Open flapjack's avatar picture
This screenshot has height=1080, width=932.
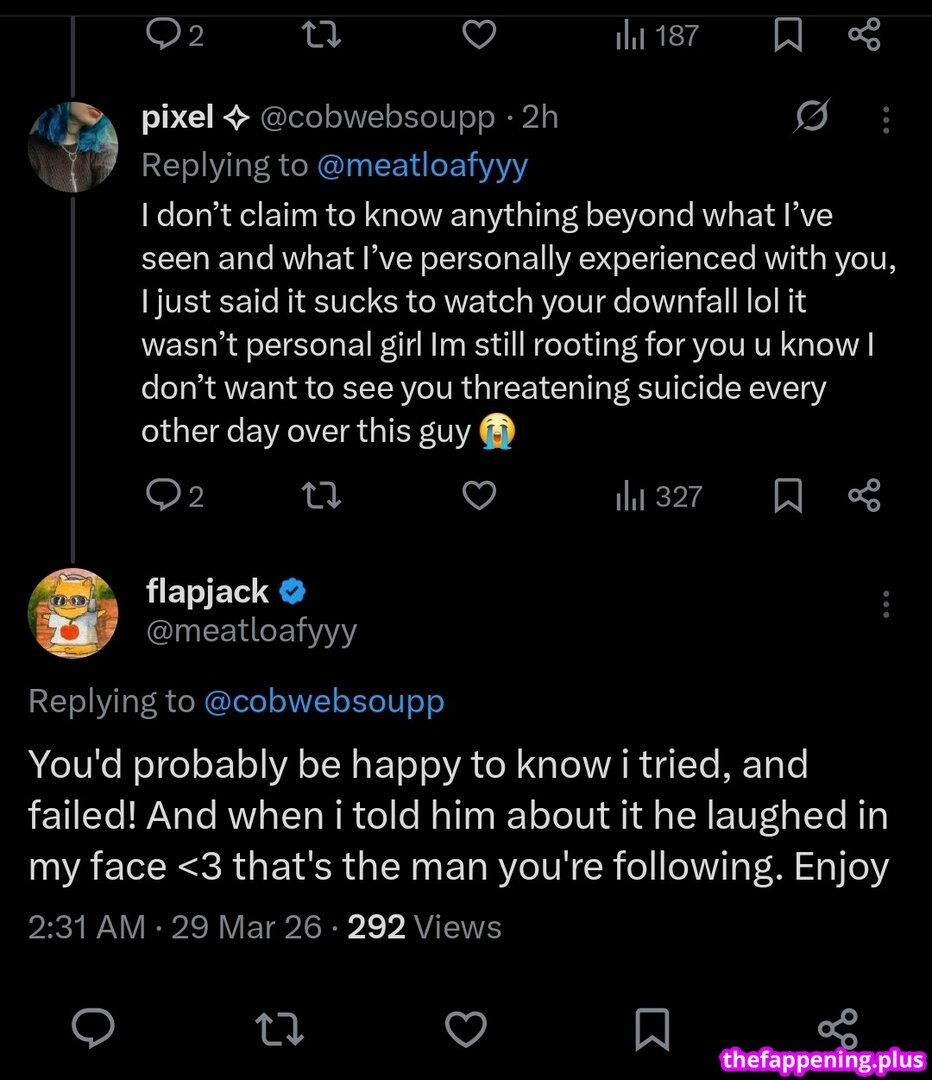pos(73,613)
